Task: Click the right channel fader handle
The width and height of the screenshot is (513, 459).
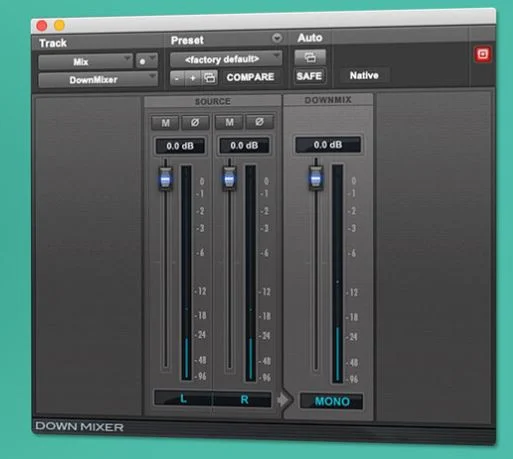Action: point(229,179)
